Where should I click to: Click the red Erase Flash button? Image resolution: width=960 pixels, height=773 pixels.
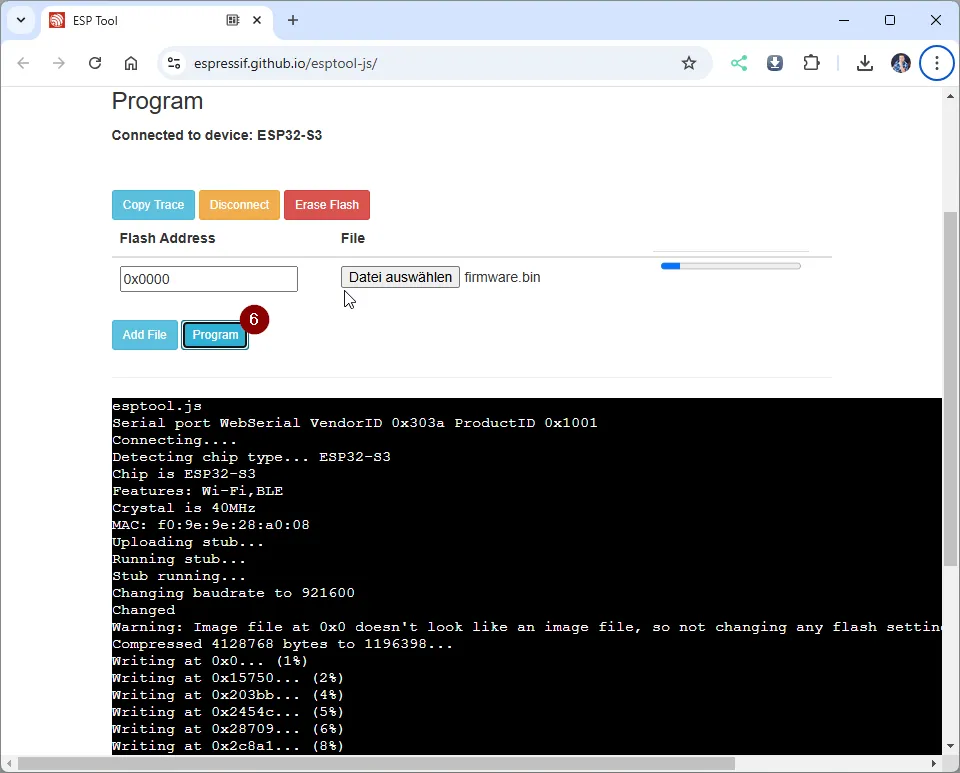pyautogui.click(x=327, y=205)
